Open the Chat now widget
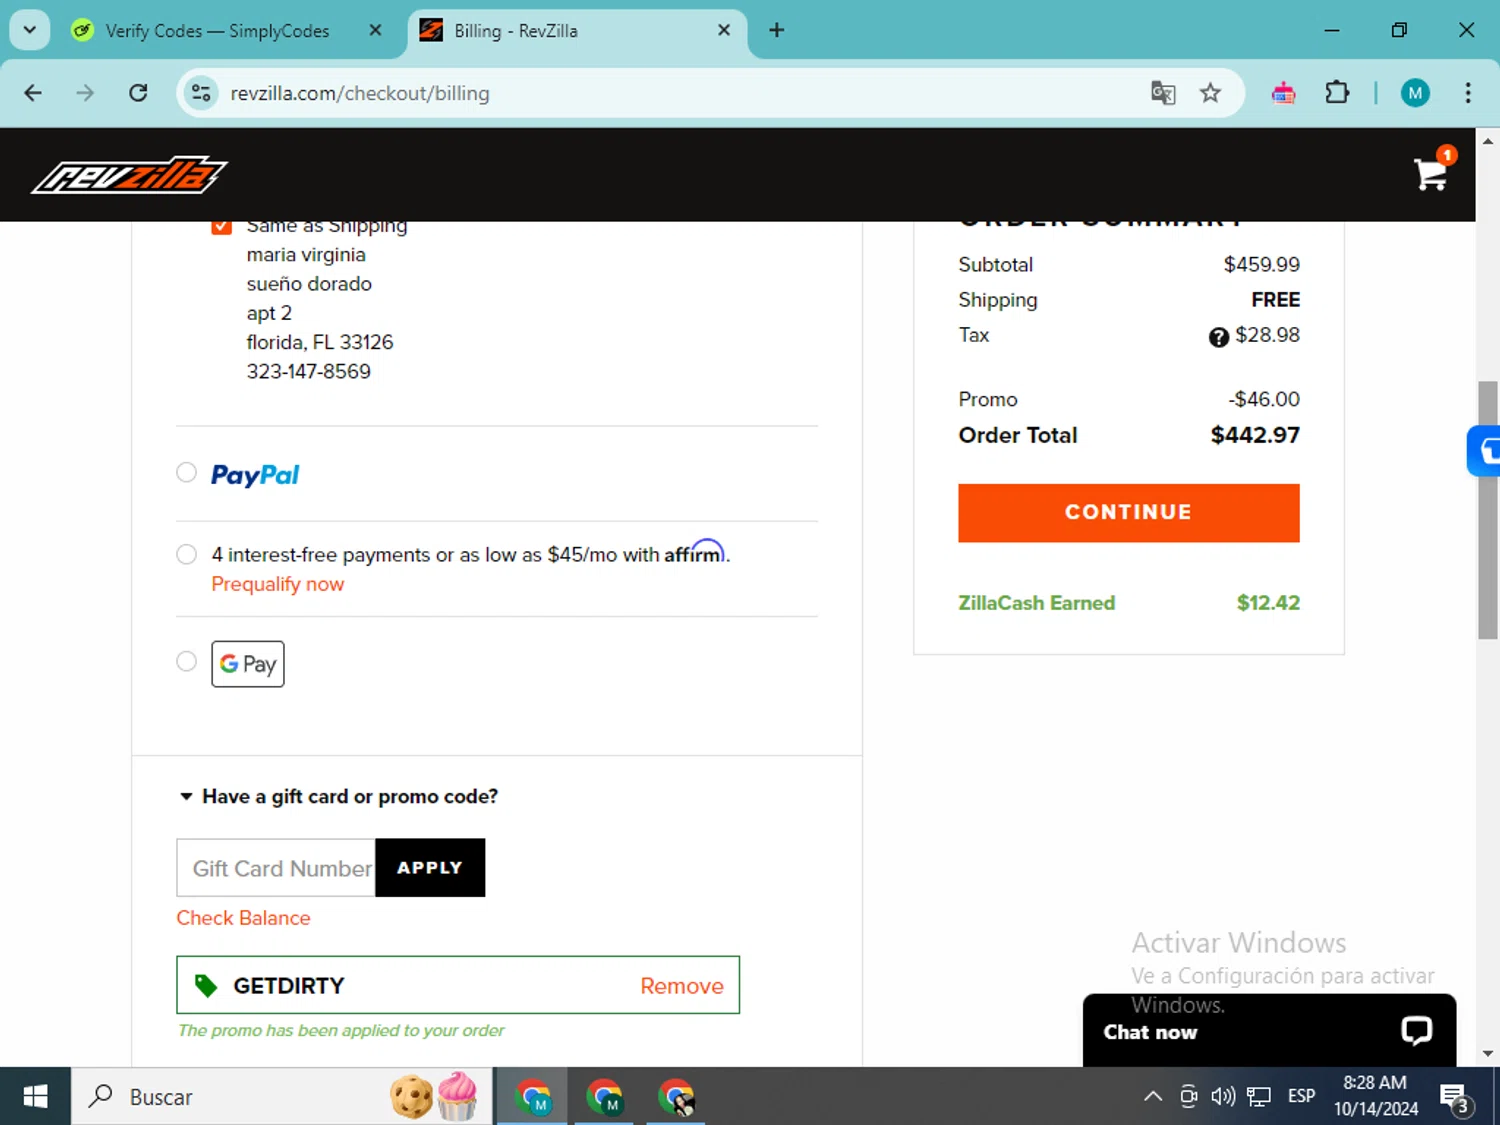Screen dimensions: 1500x1125 coord(1269,1031)
